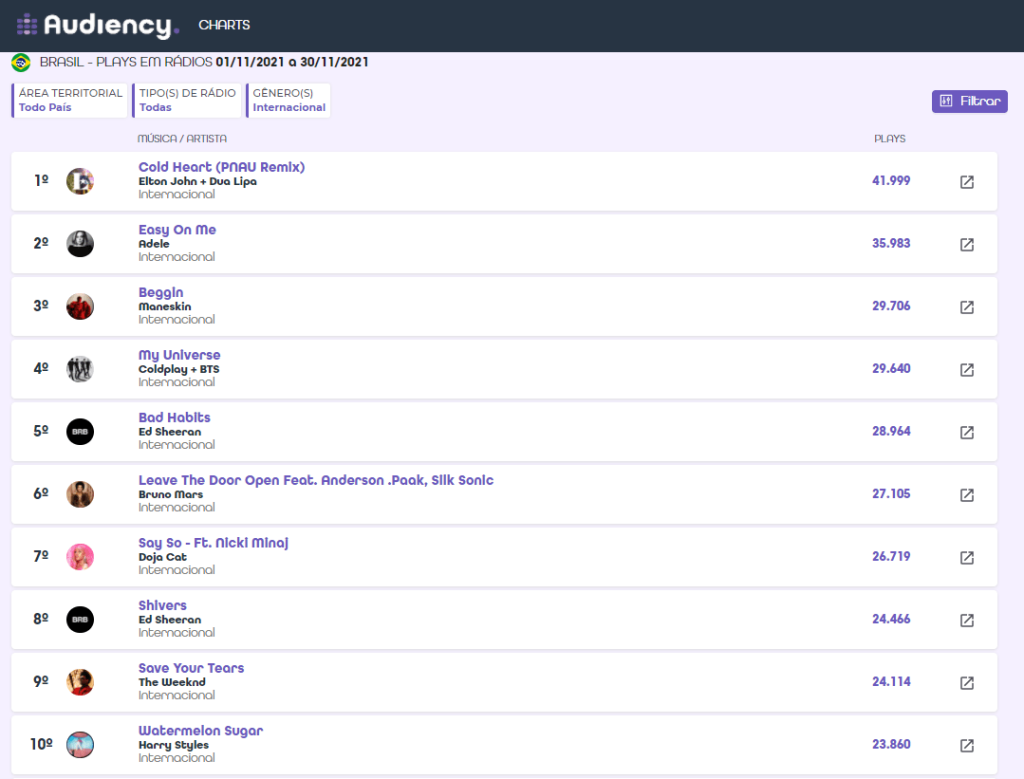This screenshot has width=1024, height=779.
Task: Click the Bad Habits cover thumbnail
Action: click(x=80, y=432)
